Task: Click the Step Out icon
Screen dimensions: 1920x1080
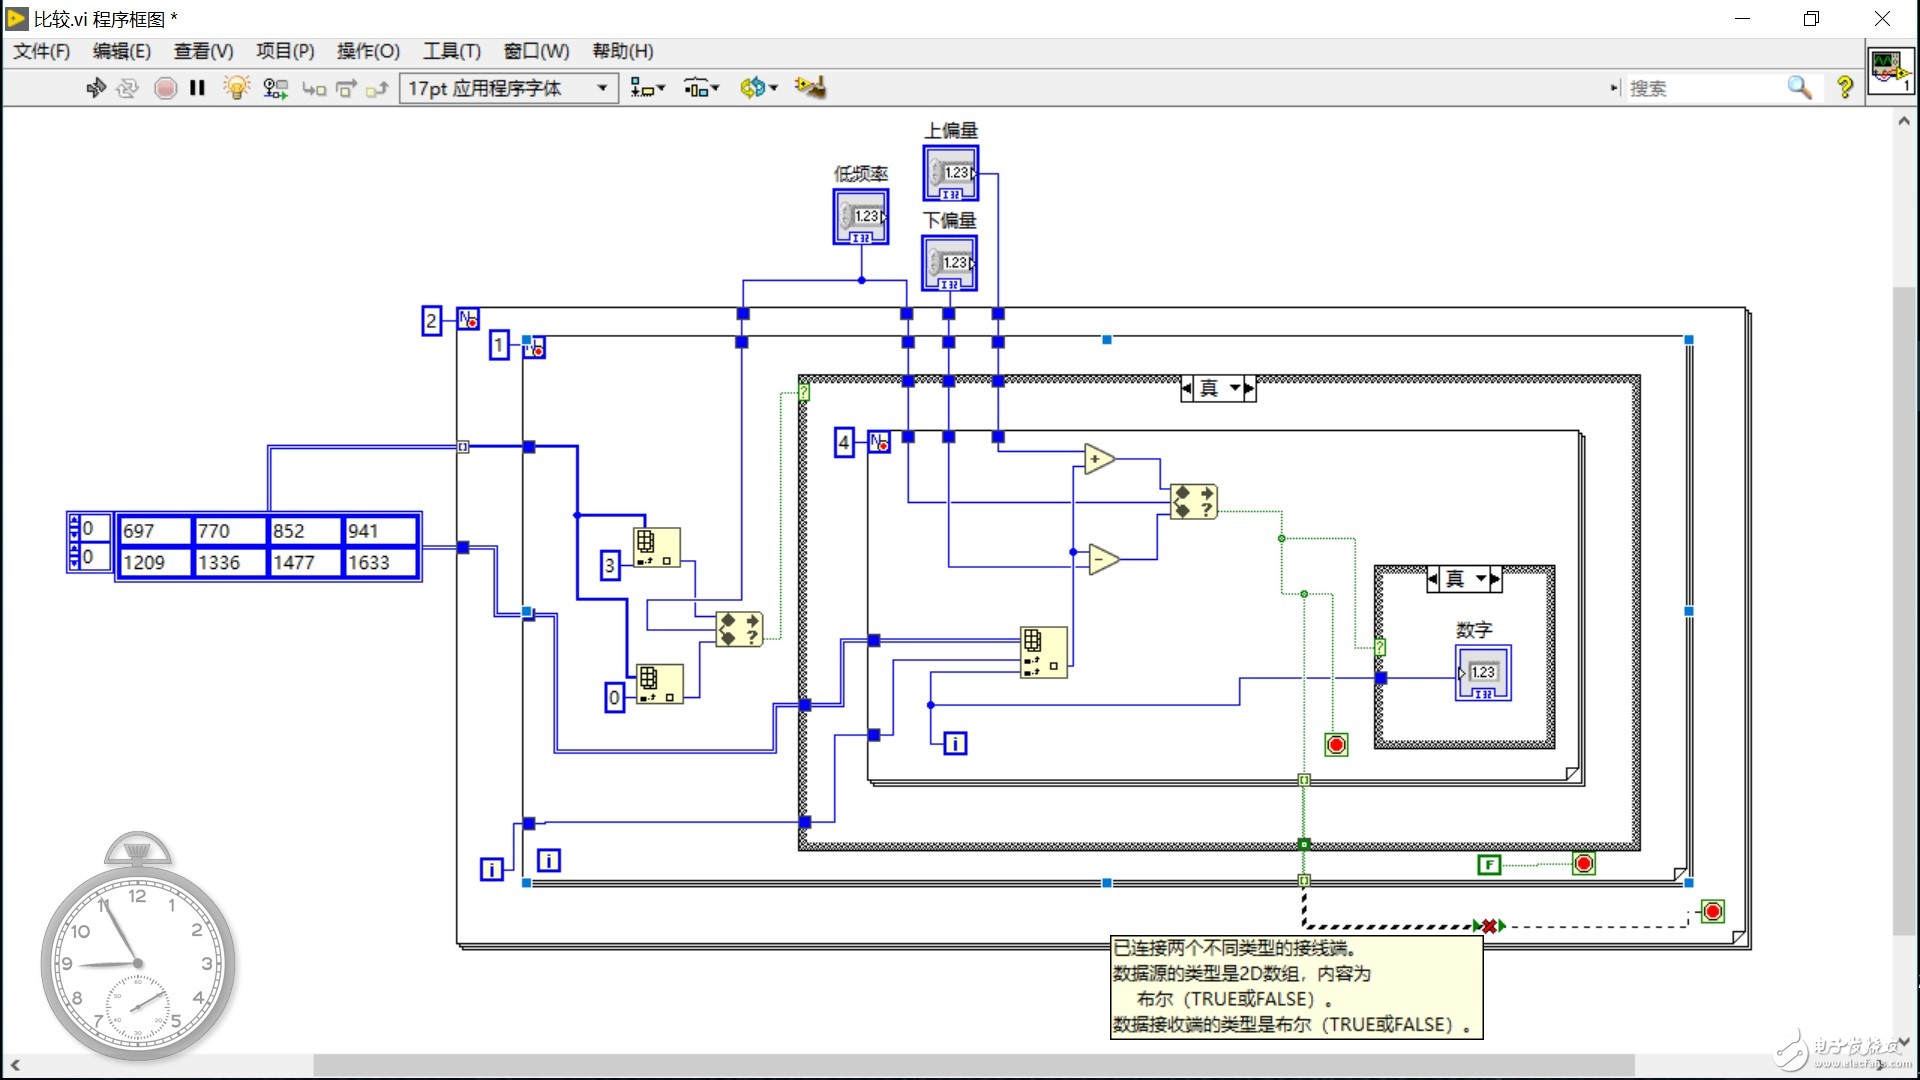Action: coord(377,89)
